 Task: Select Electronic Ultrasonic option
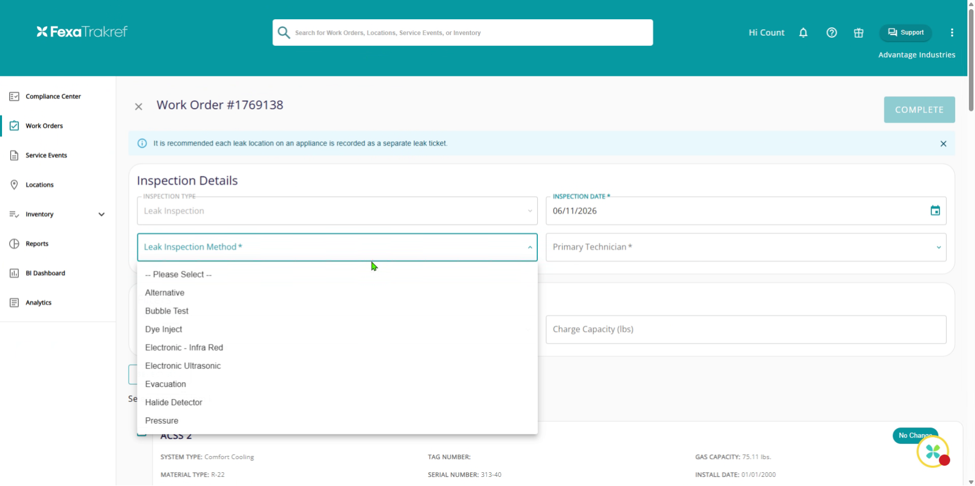337,366
